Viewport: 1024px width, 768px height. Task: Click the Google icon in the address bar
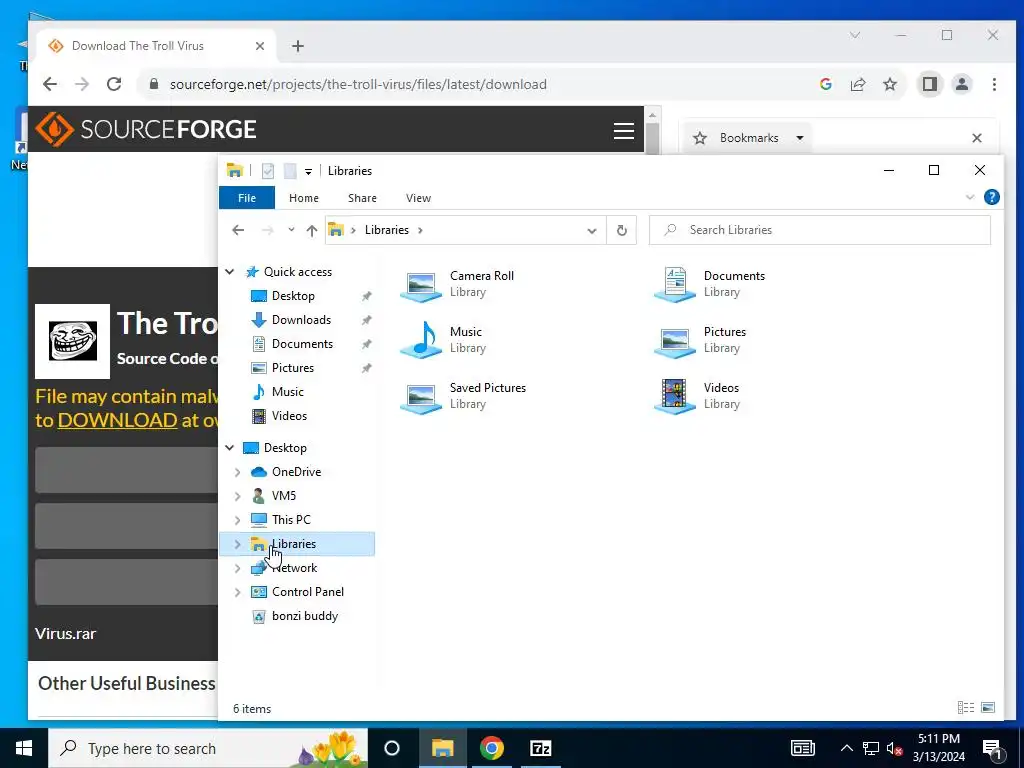coord(825,84)
